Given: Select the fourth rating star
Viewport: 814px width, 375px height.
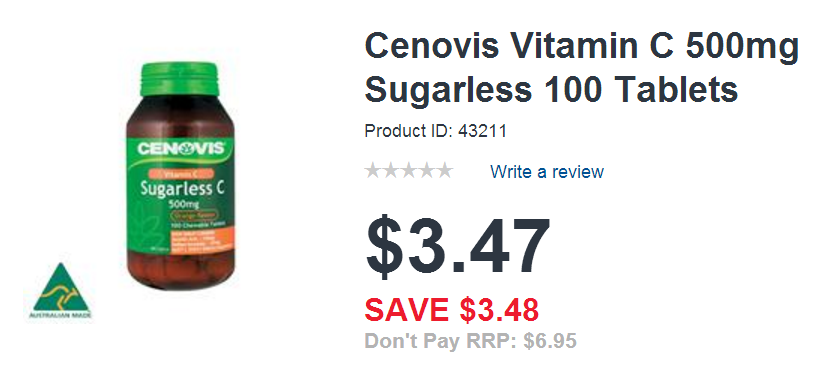Looking at the screenshot, I should (x=426, y=171).
